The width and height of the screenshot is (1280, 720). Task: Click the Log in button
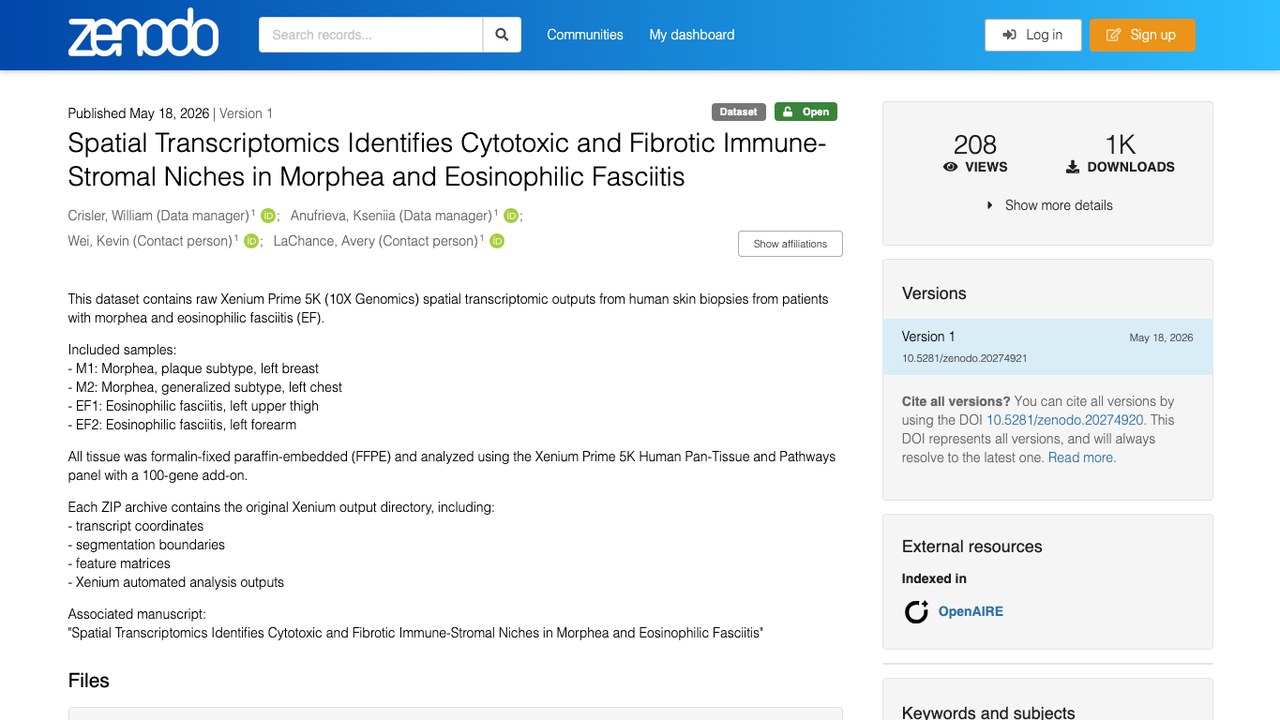(x=1033, y=35)
